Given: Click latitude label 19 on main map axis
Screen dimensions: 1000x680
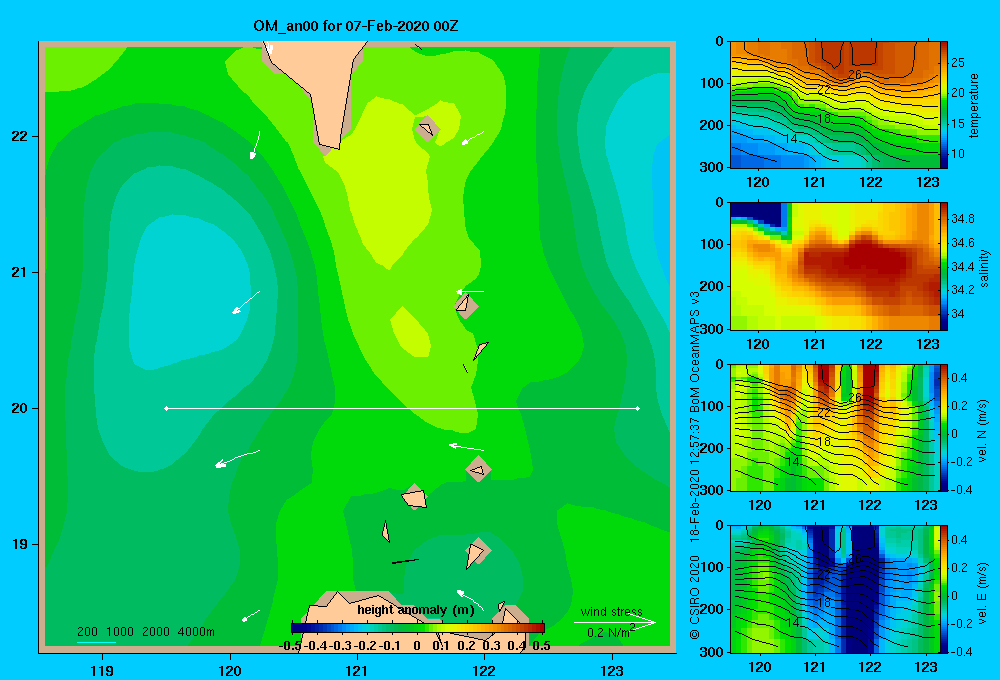Looking at the screenshot, I should point(19,544).
